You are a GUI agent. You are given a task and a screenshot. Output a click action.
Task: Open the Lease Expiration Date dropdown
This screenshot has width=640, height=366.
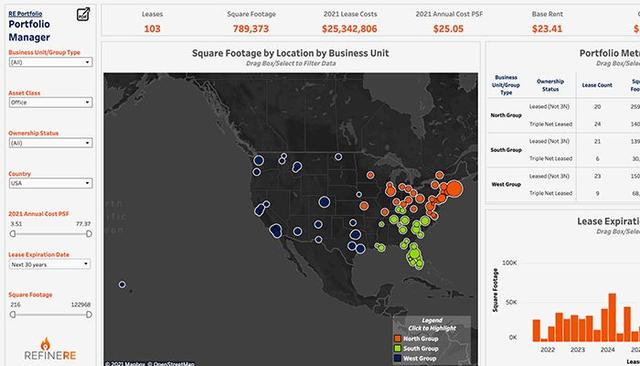point(50,264)
